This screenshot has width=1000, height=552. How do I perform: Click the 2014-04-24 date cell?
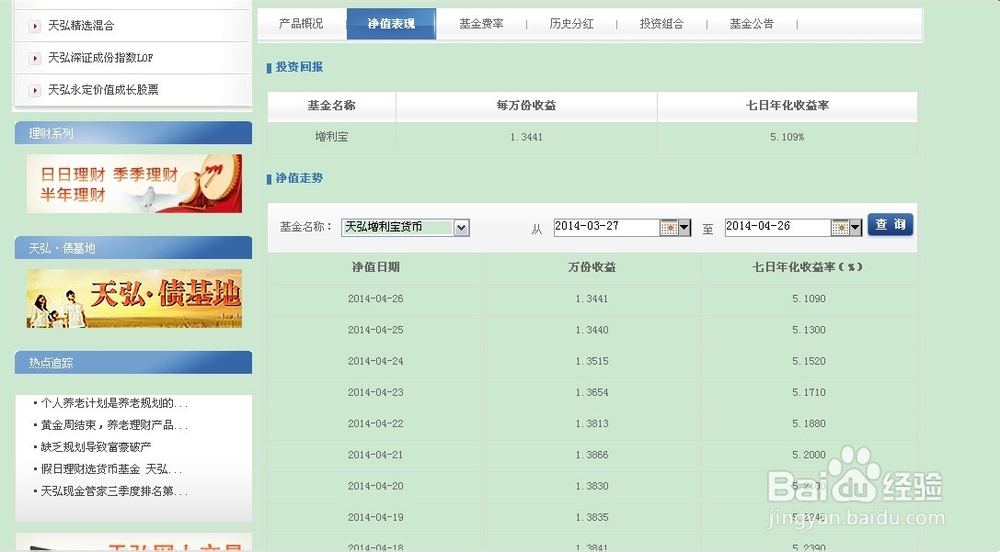pos(376,361)
